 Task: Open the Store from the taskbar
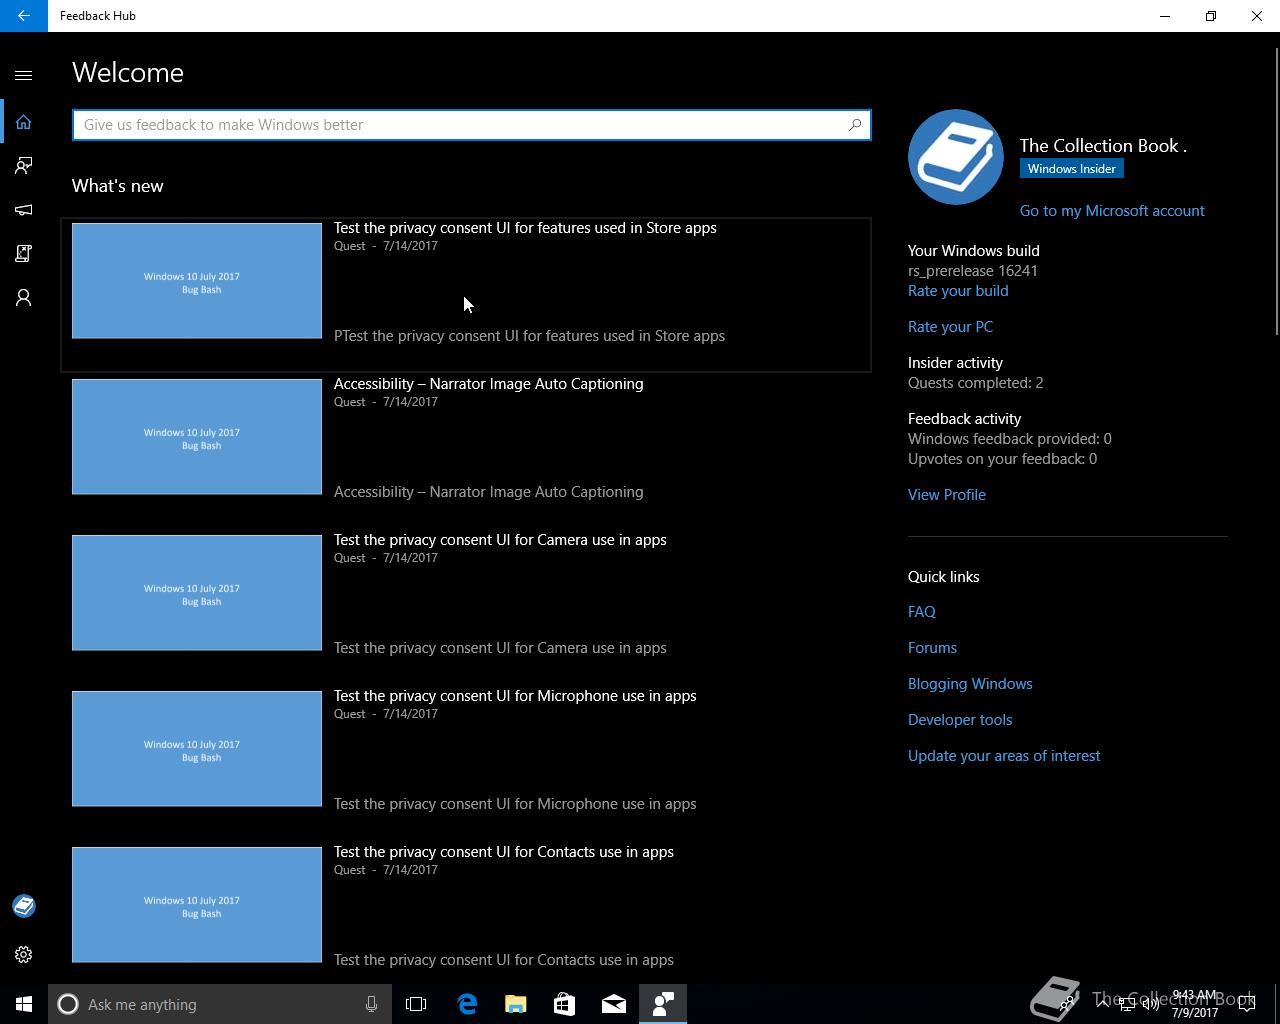pyautogui.click(x=564, y=1004)
